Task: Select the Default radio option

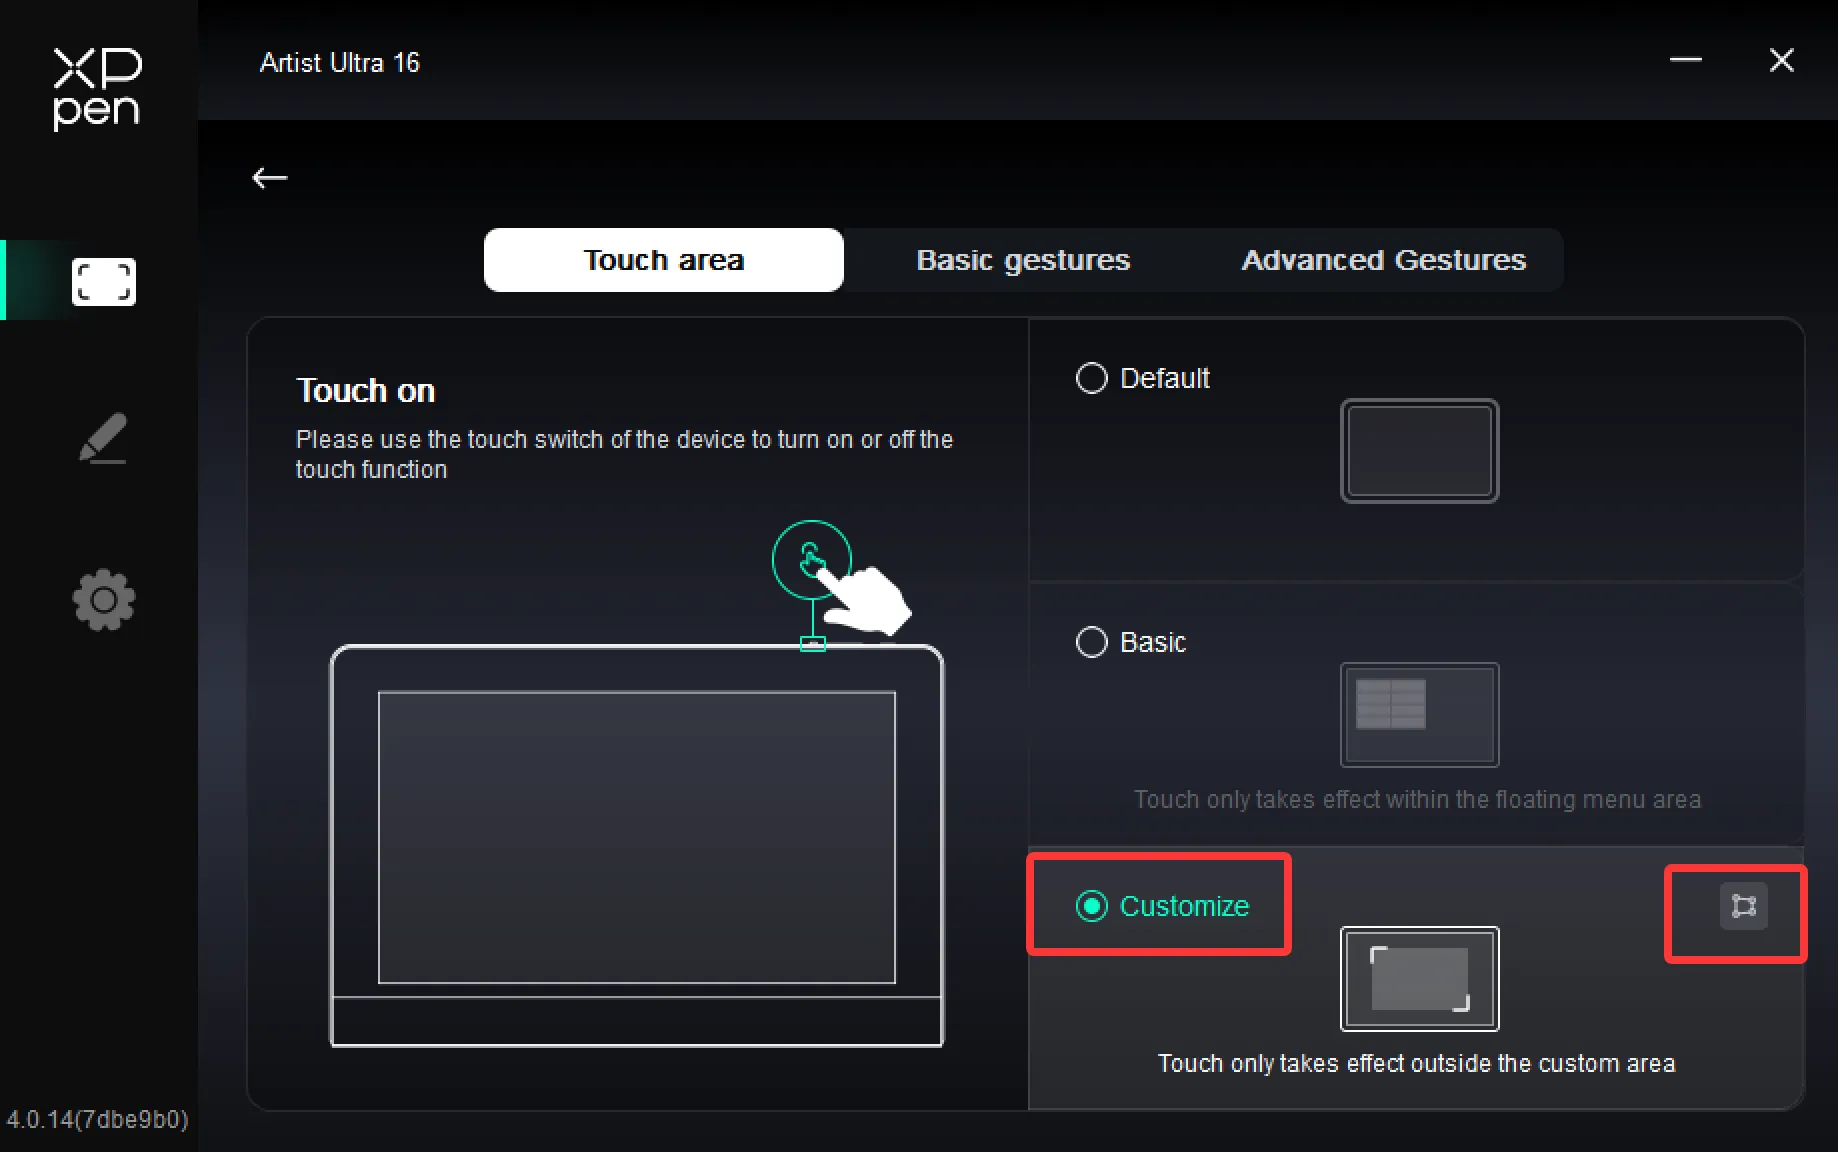Action: coord(1091,378)
